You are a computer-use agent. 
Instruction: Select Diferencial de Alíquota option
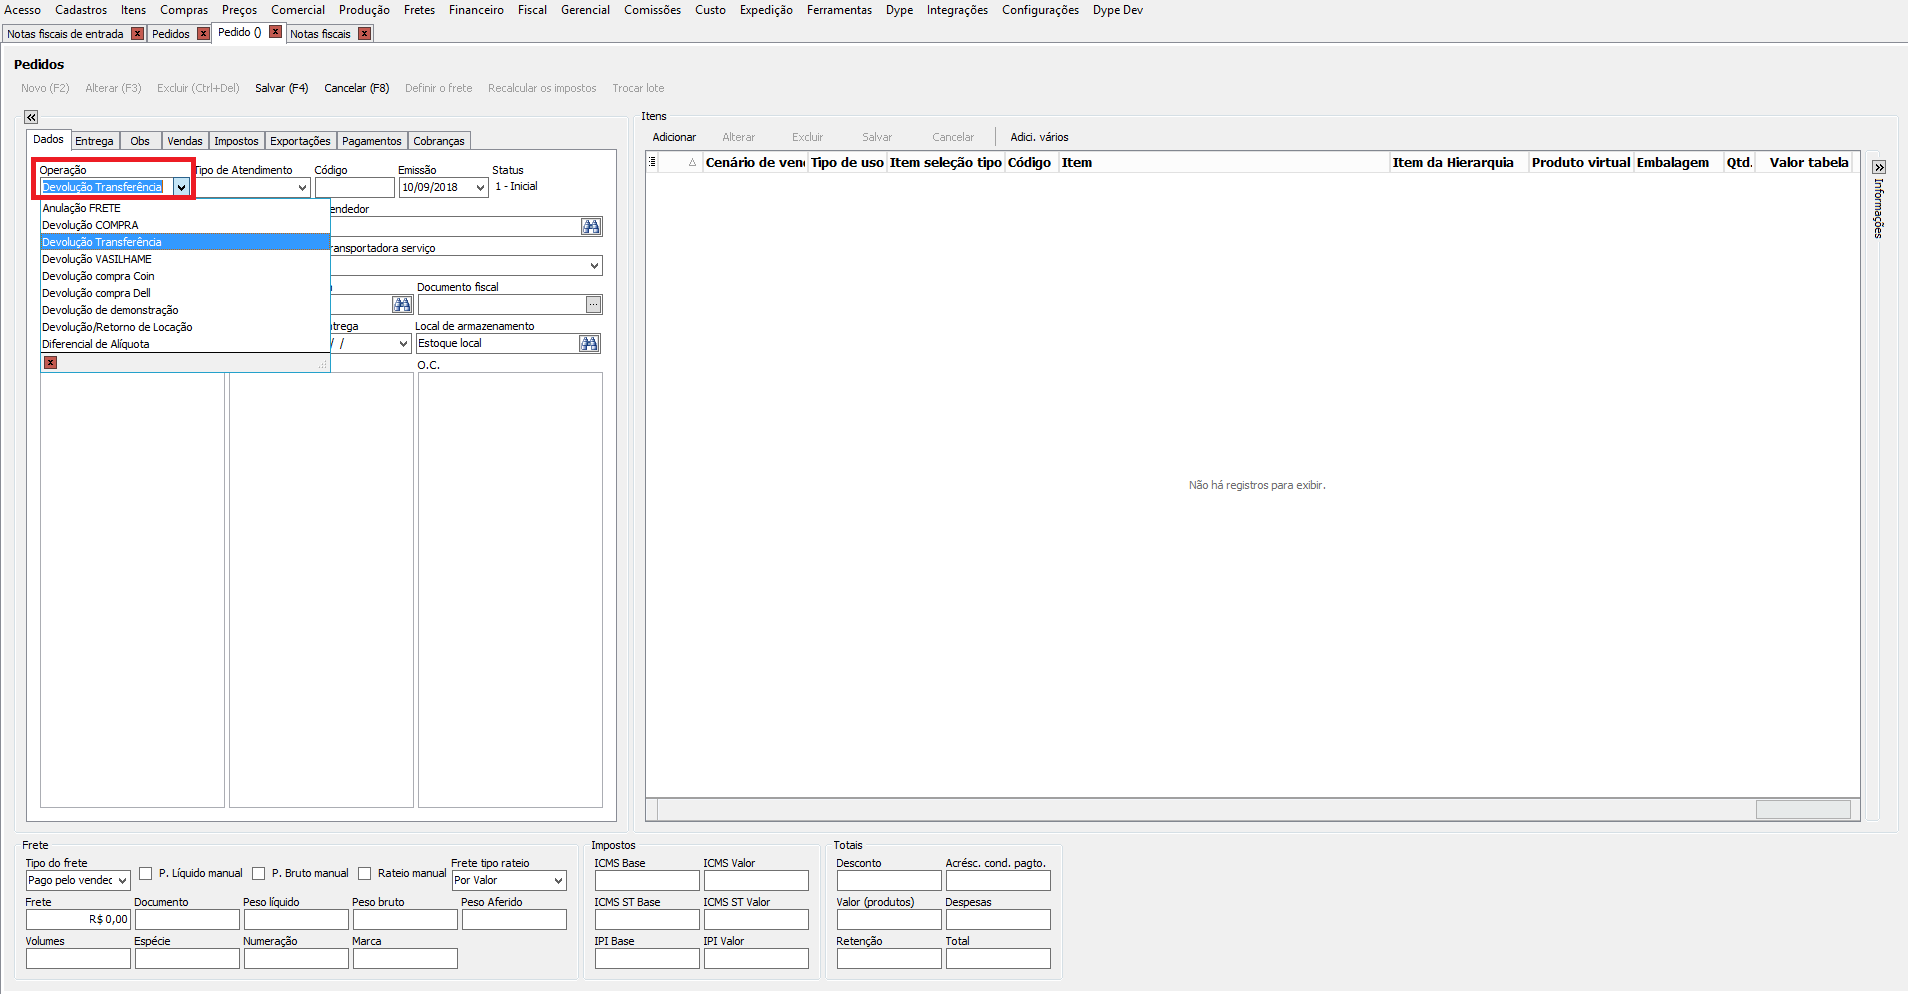(x=185, y=344)
